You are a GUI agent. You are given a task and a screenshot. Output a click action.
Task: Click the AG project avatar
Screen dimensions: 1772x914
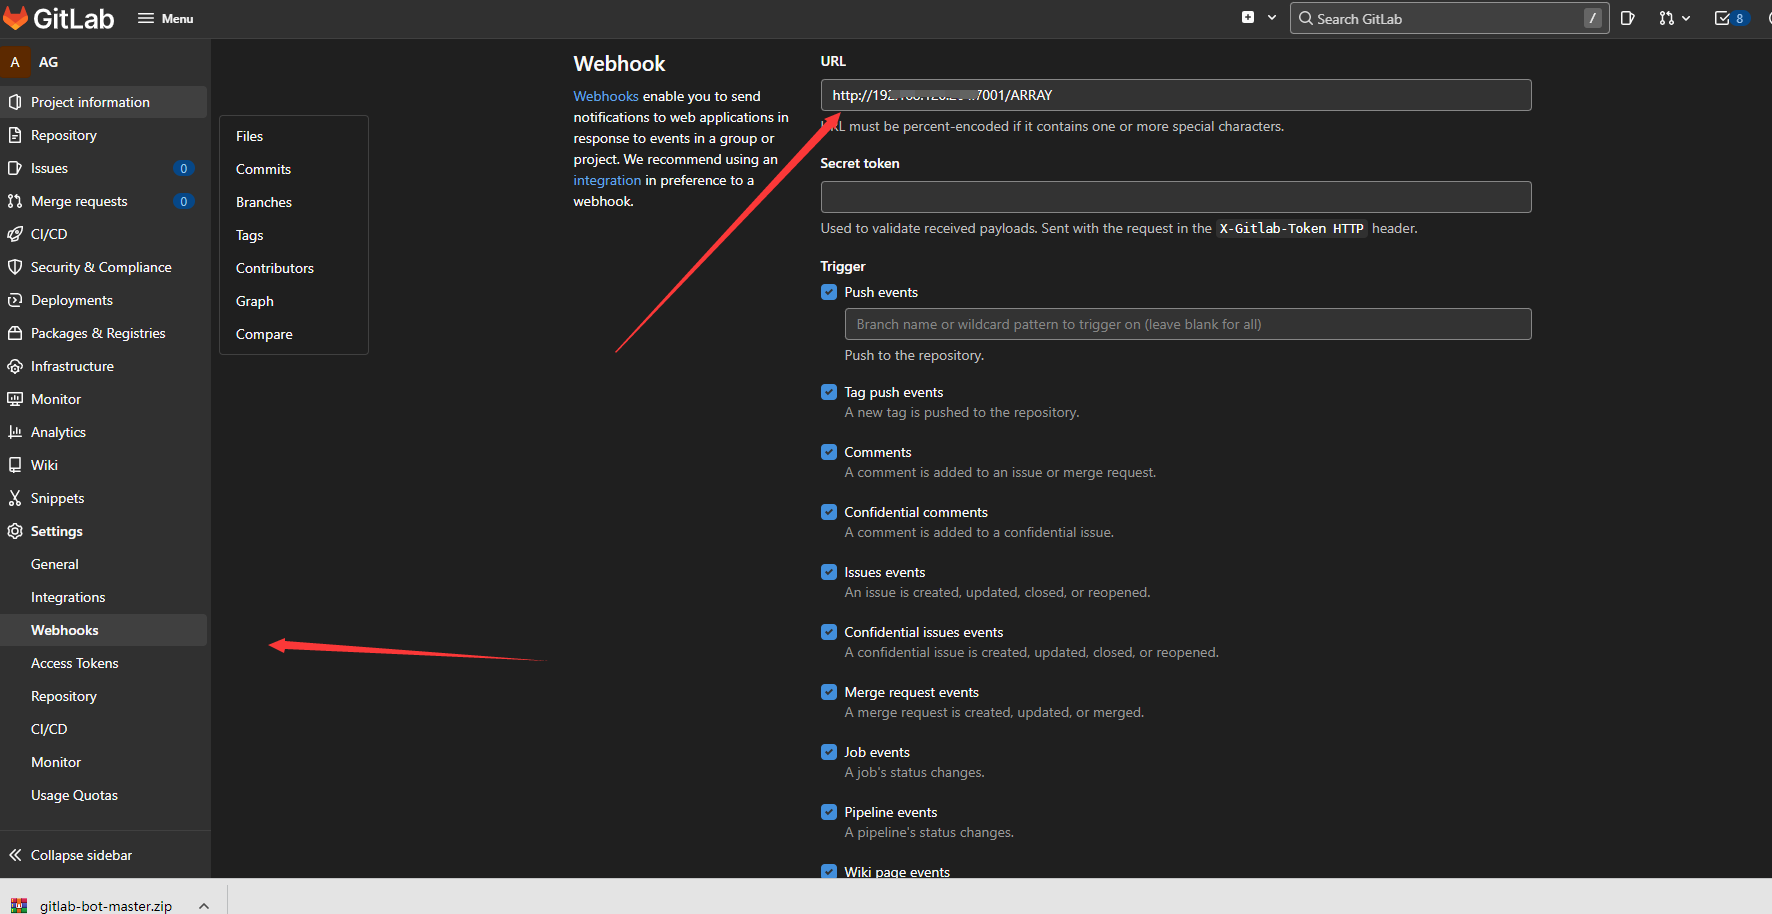15,62
